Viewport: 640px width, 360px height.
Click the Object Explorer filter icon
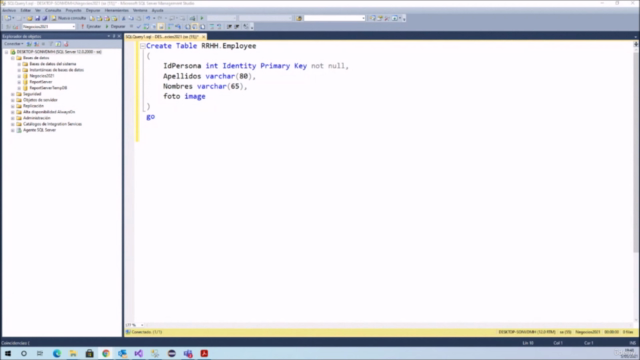click(51, 44)
